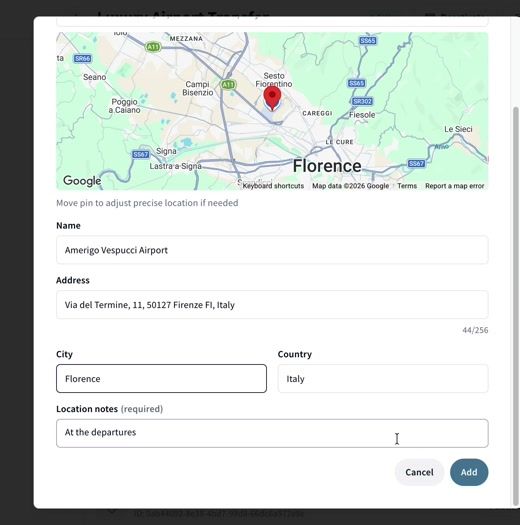
Task: Click the Fiesole label on the map
Action: (x=362, y=115)
